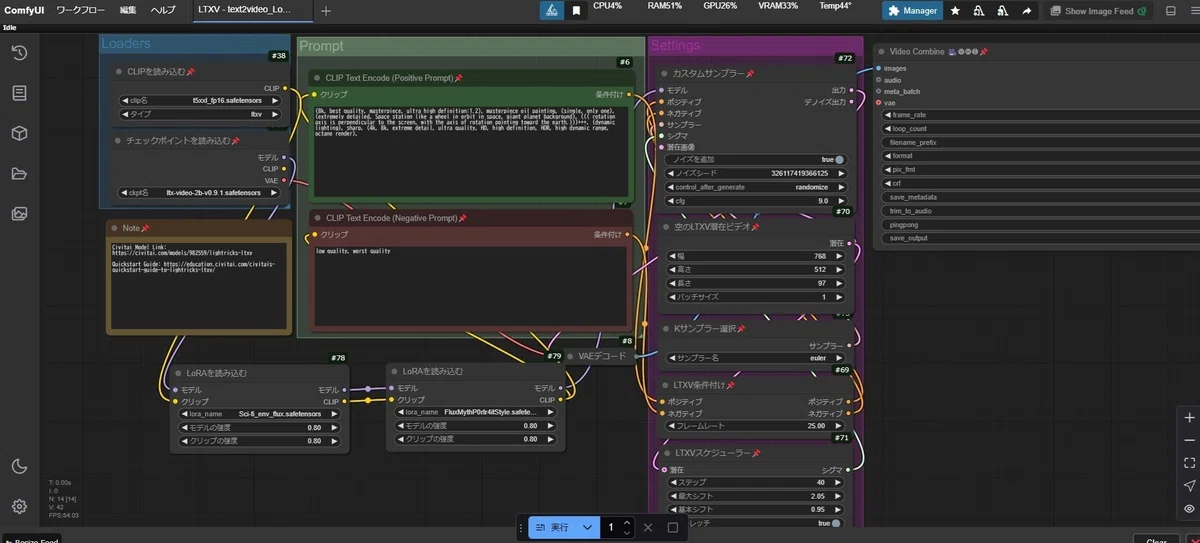
Task: Adjust ステップ 40 value slider
Action: (757, 482)
